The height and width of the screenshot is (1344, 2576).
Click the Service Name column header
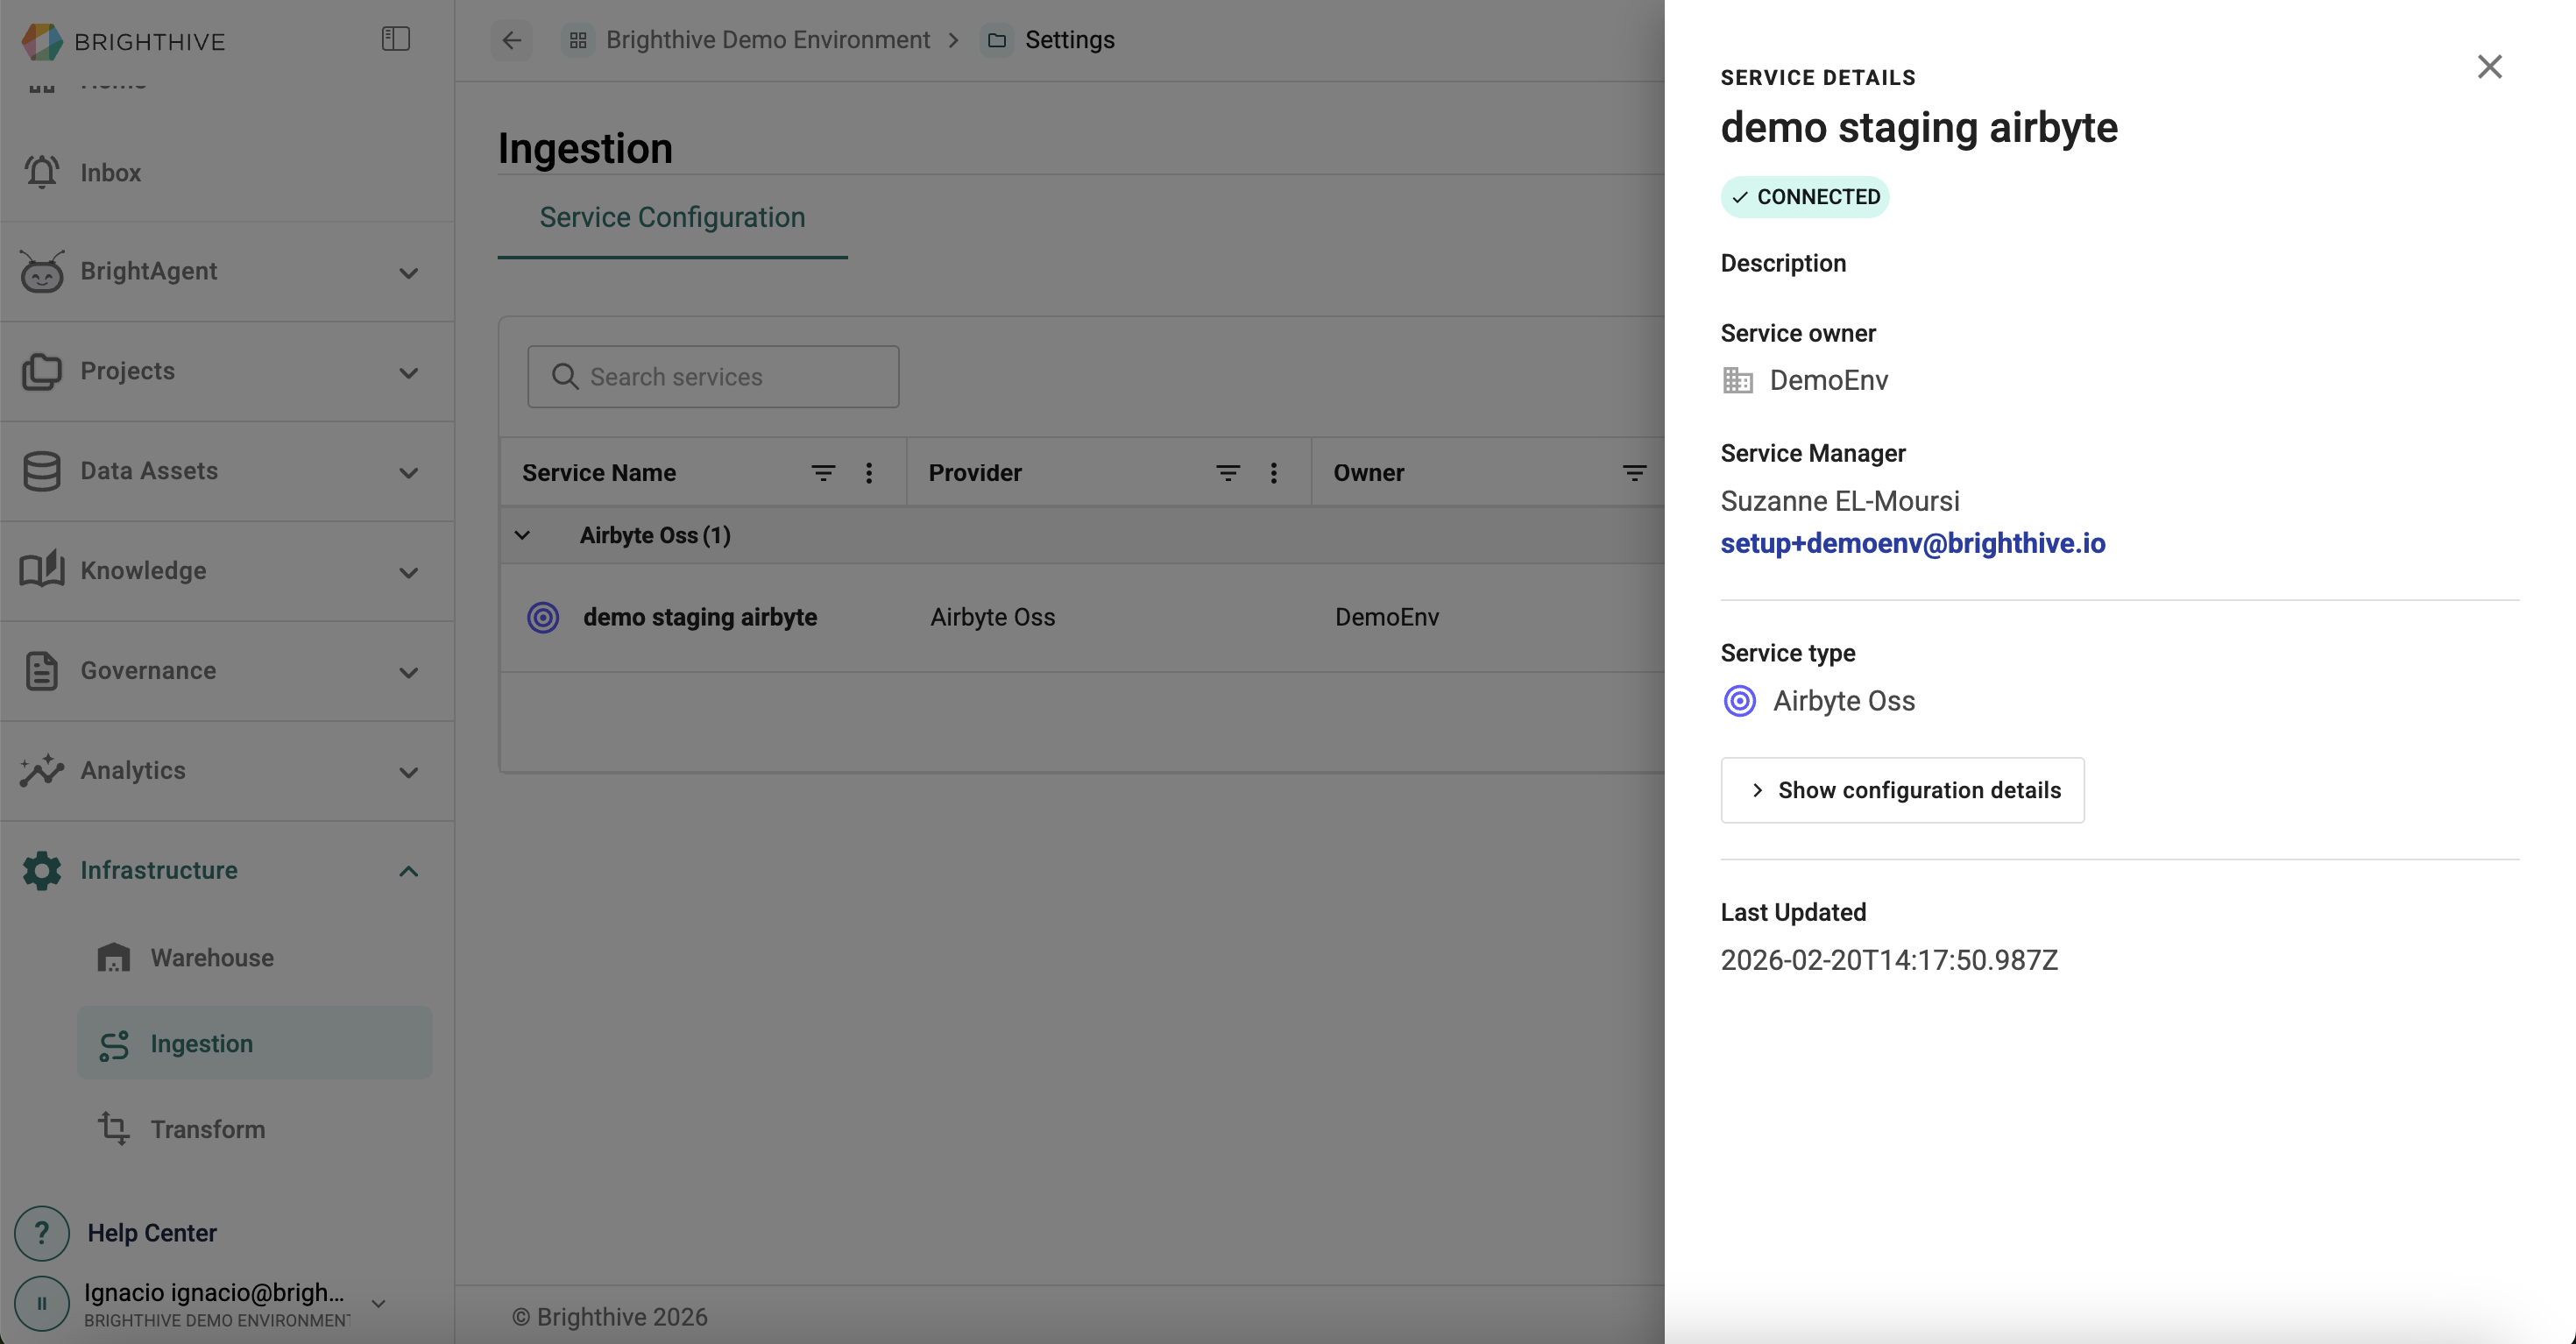599,473
